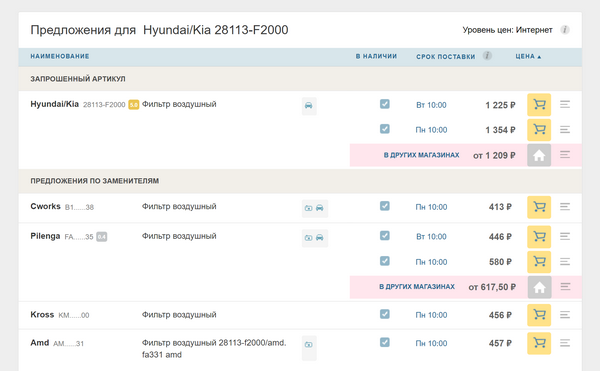
Task: Click article number 28113-F2000 in Hyundai/Kia row
Action: [104, 104]
